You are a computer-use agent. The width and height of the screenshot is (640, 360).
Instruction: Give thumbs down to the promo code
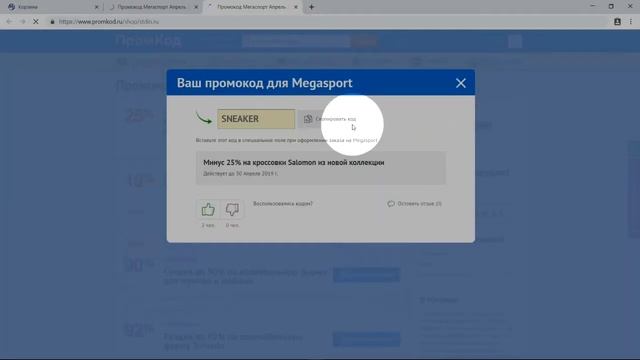pos(232,209)
